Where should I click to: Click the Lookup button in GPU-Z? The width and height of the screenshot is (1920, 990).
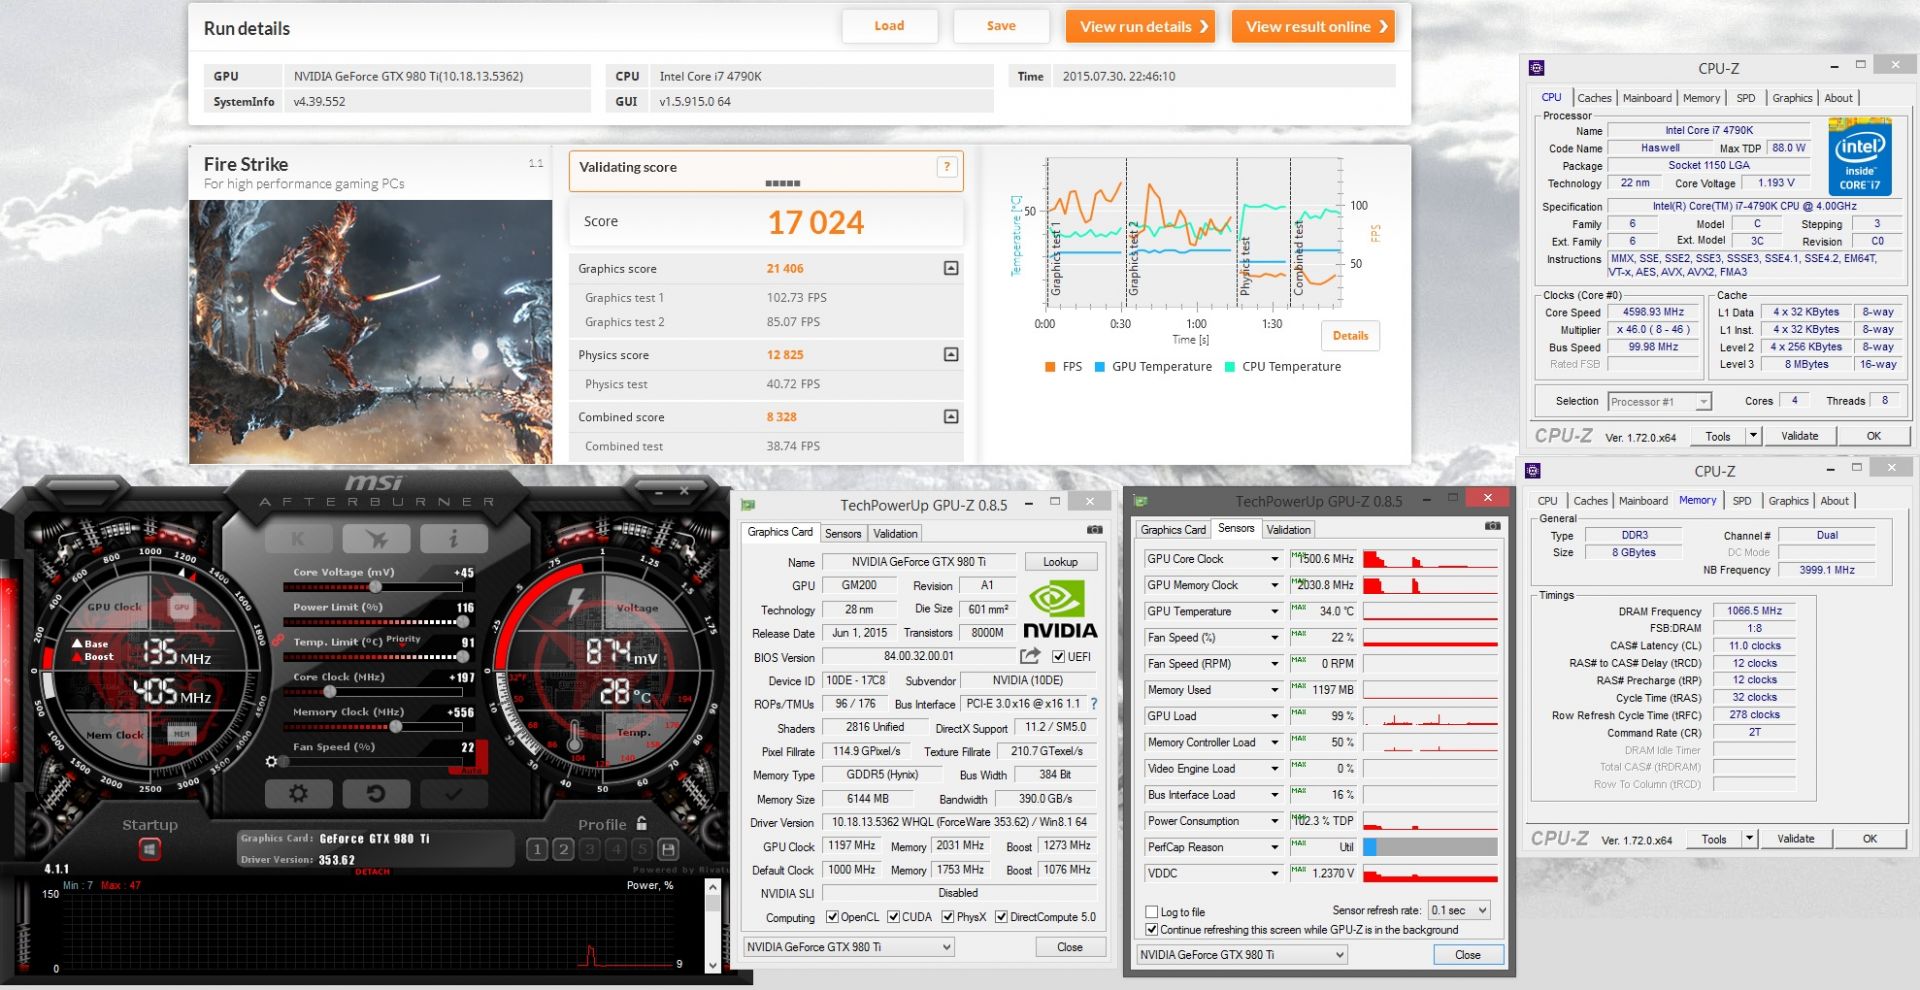1060,562
